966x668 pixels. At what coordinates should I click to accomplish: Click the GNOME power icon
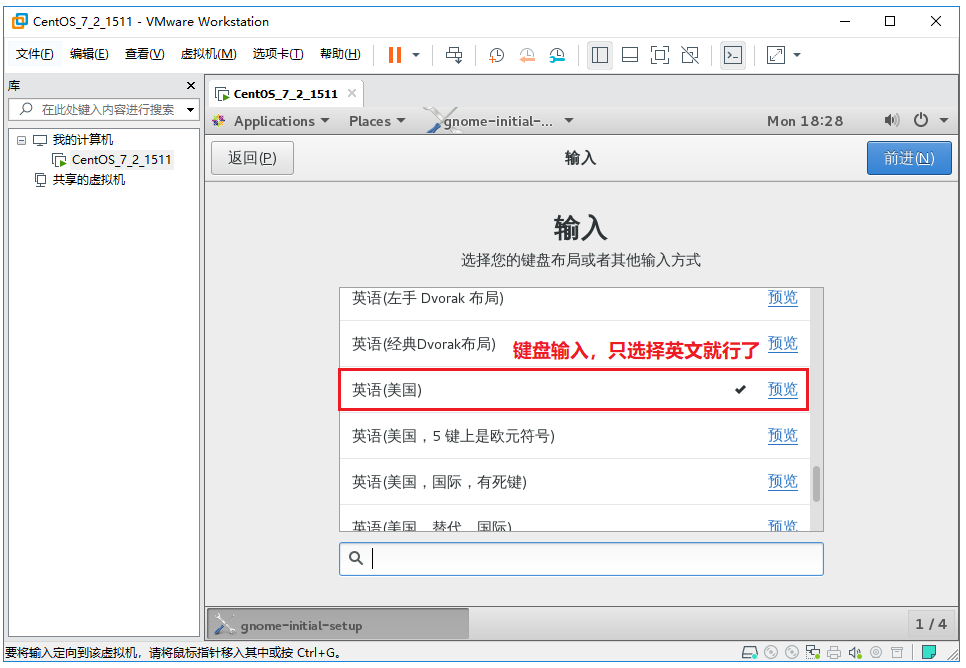920,120
